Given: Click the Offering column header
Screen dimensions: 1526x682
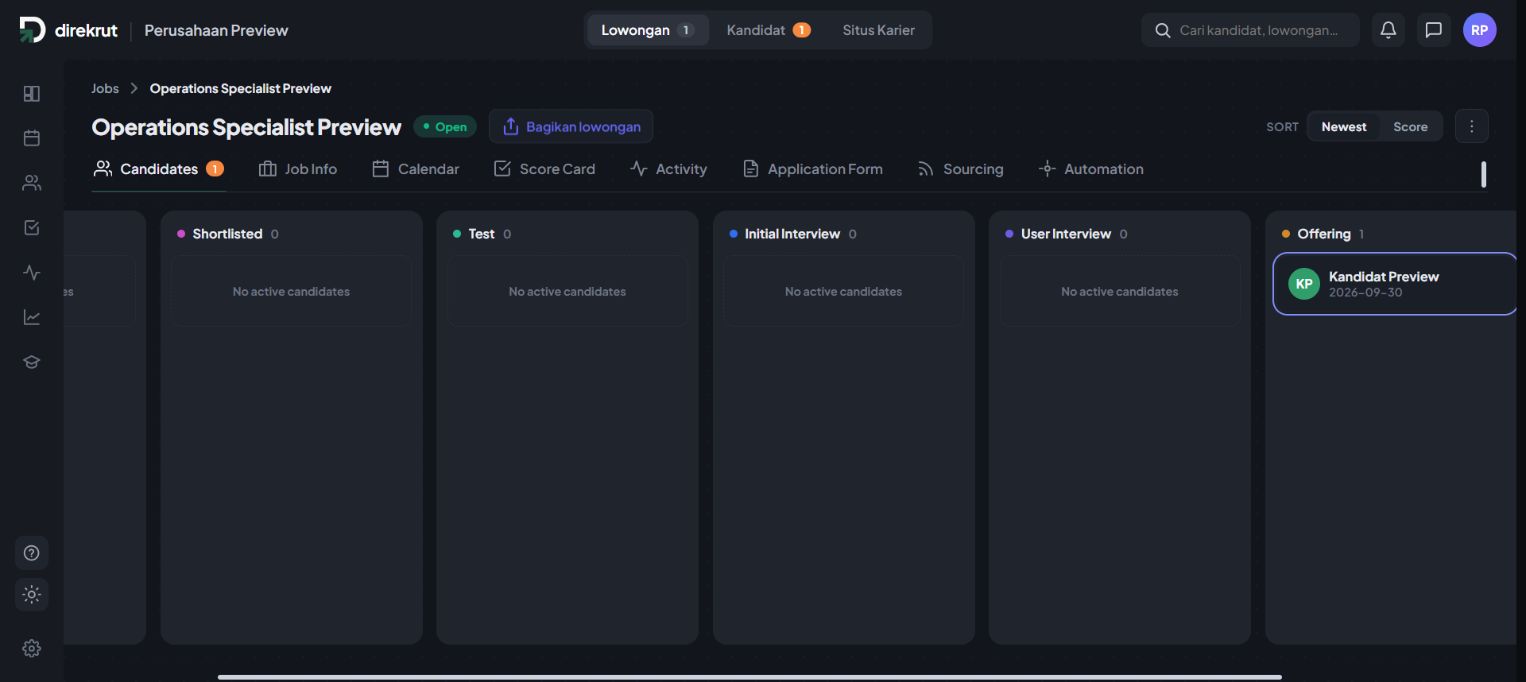Looking at the screenshot, I should coord(1323,234).
